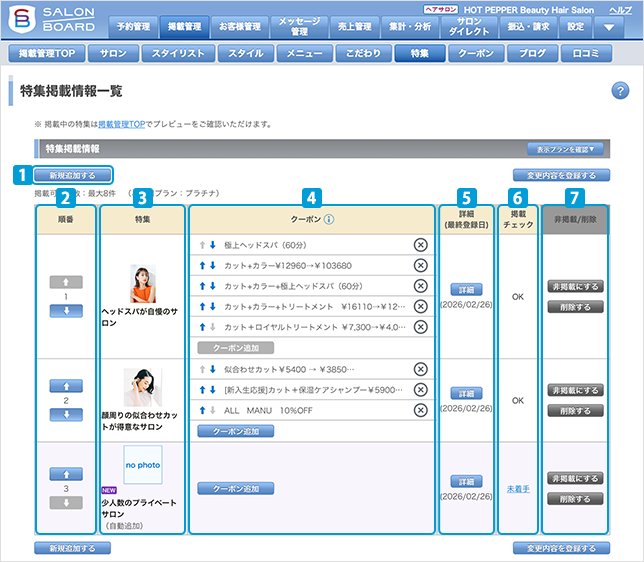Add coupon to 少人数のプライベートサロン feature
Viewport: 644px width, 562px height.
click(x=236, y=488)
